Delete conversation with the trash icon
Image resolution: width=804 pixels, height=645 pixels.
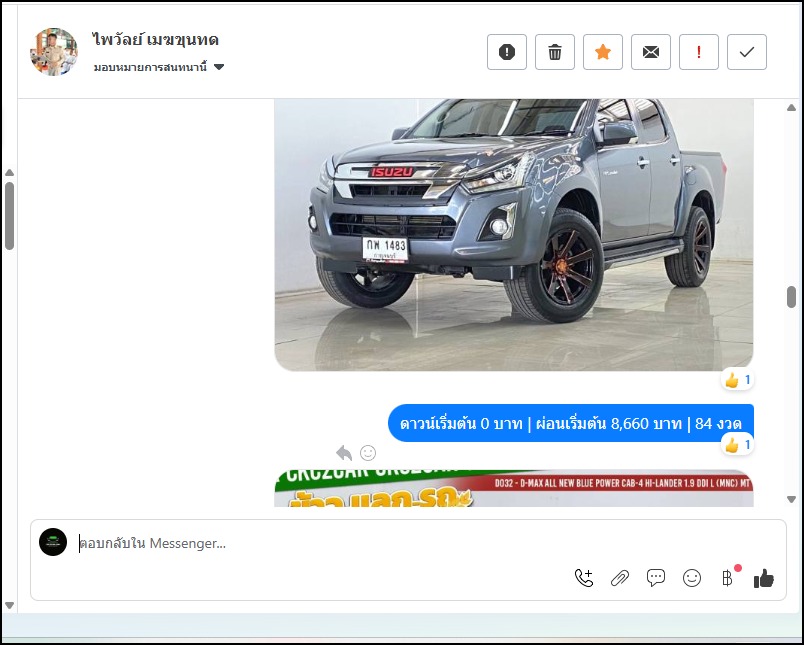coord(555,52)
